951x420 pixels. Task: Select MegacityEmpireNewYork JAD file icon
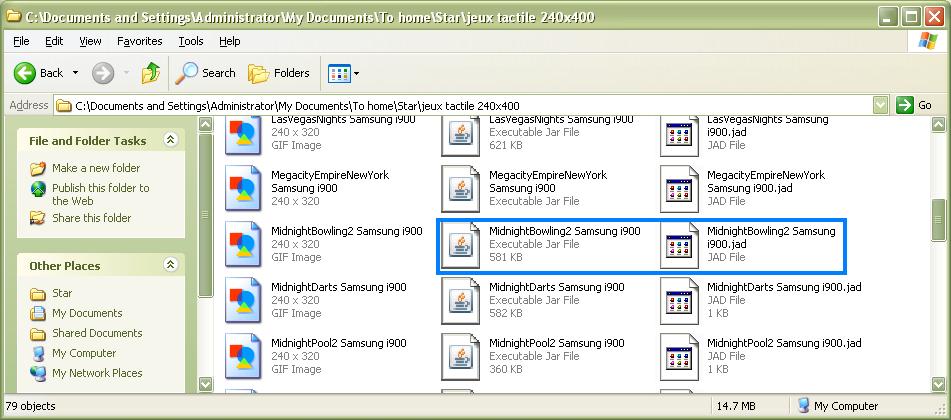(x=679, y=188)
